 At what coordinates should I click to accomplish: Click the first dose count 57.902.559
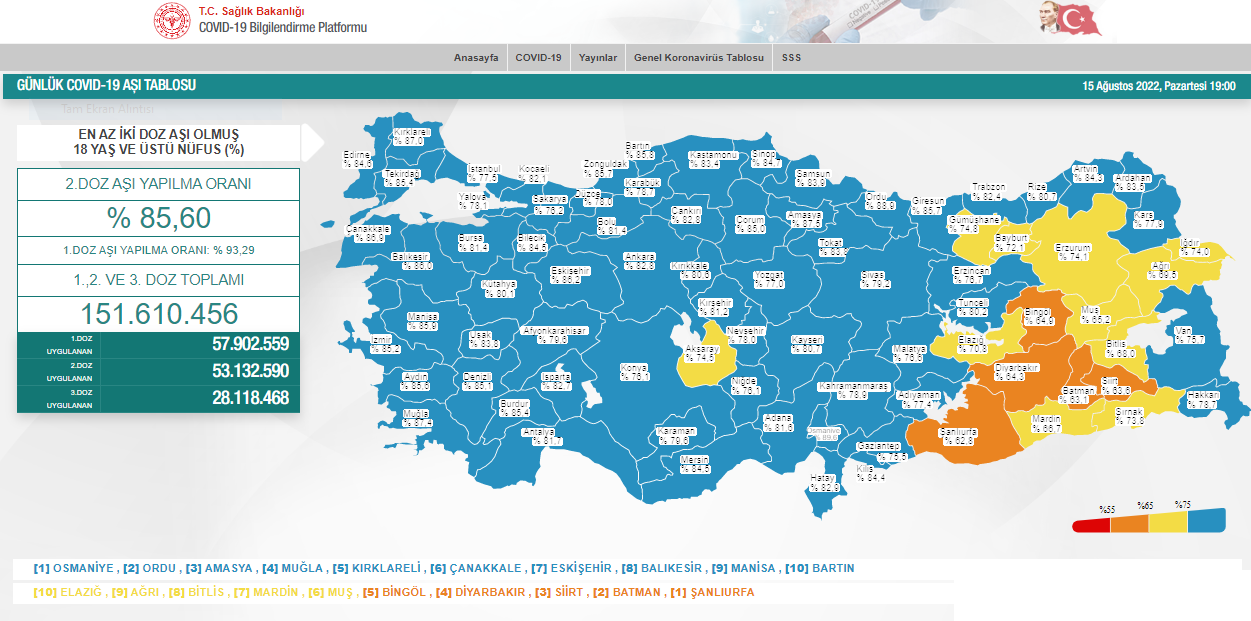pyautogui.click(x=250, y=344)
